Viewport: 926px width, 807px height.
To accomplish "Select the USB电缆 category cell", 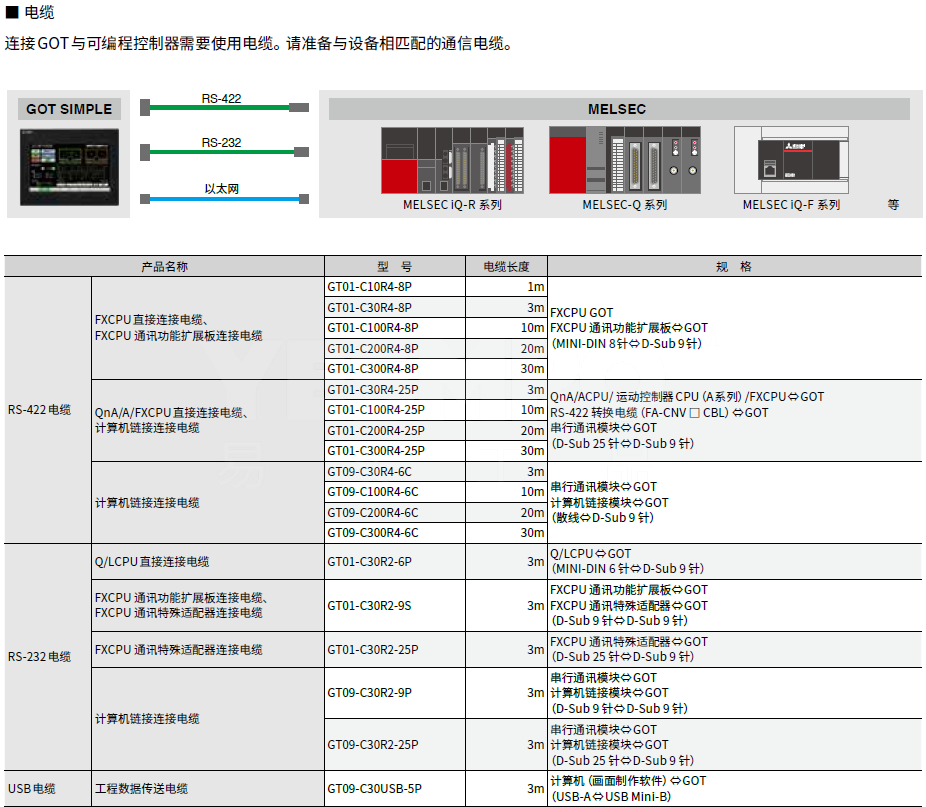I will click(32, 789).
